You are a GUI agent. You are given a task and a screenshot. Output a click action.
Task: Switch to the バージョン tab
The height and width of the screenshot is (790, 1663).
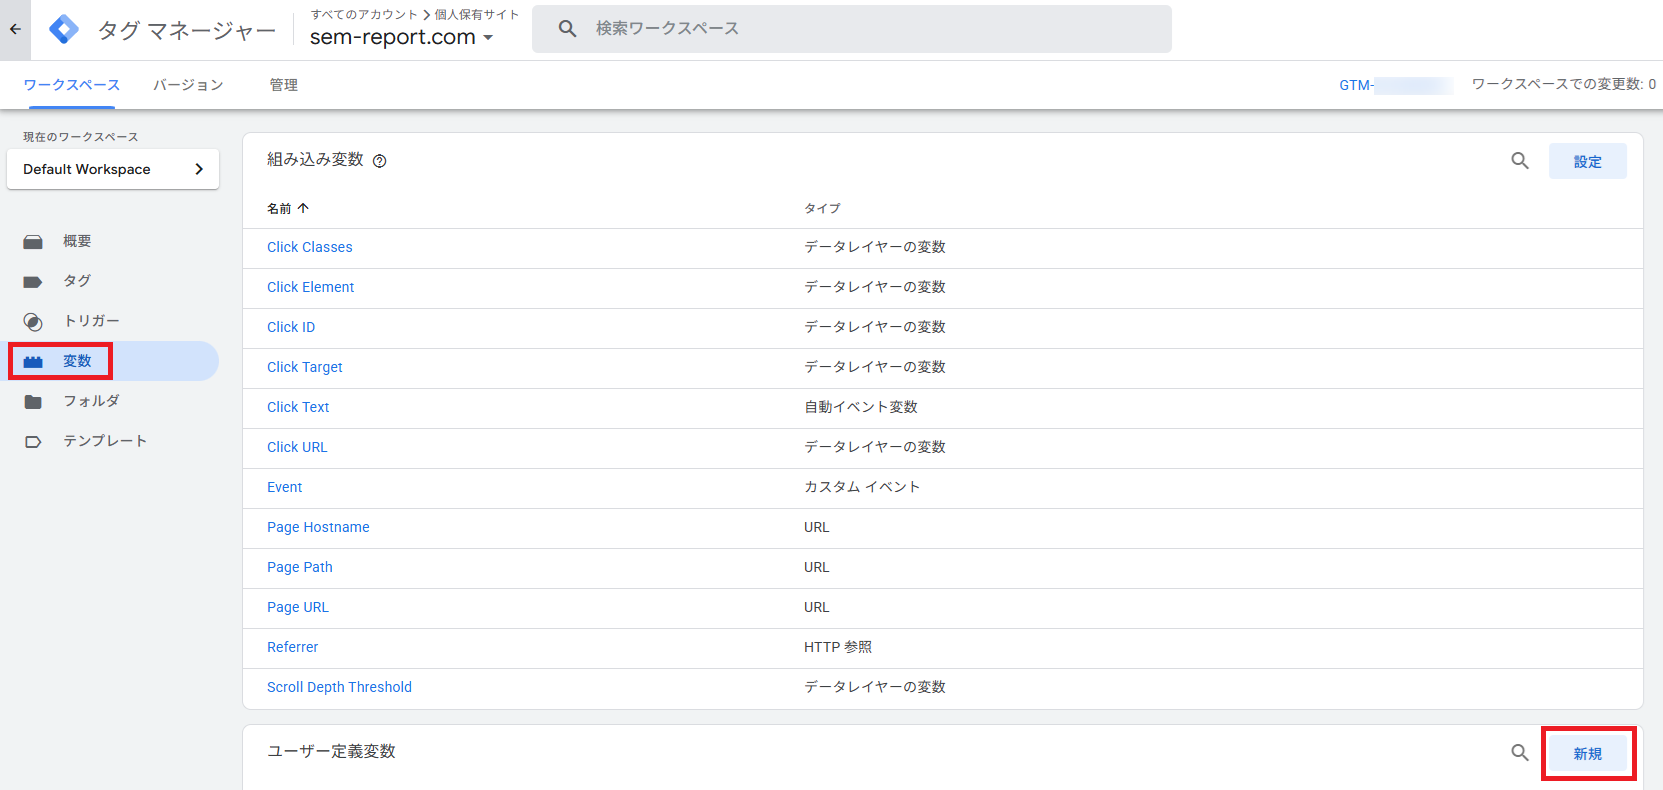coord(188,85)
